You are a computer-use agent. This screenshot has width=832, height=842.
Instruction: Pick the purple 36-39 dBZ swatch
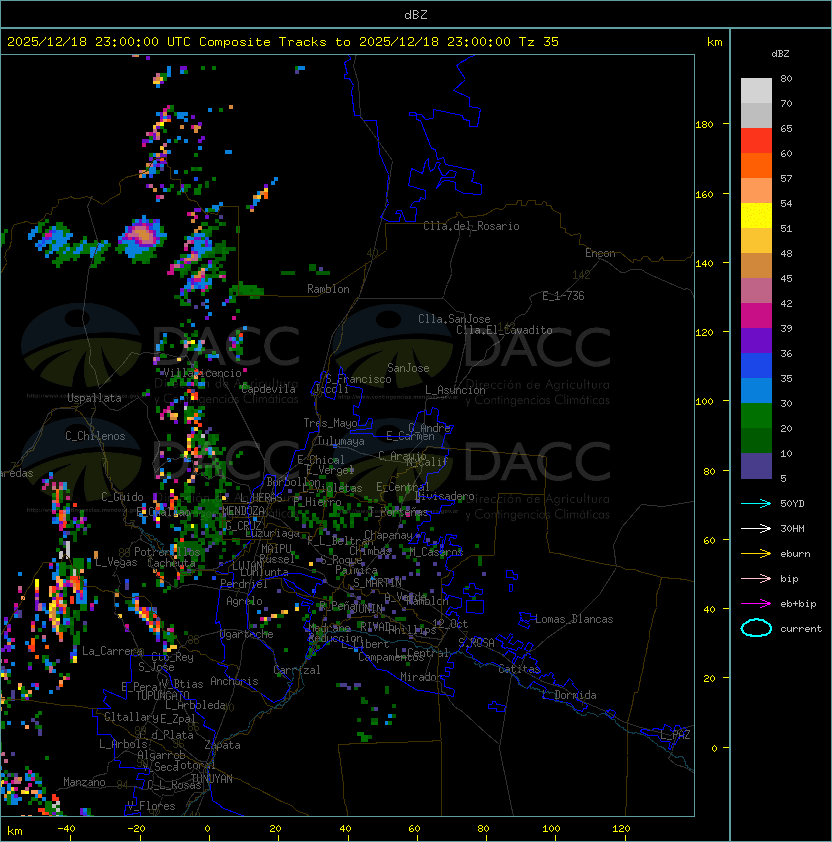point(756,340)
